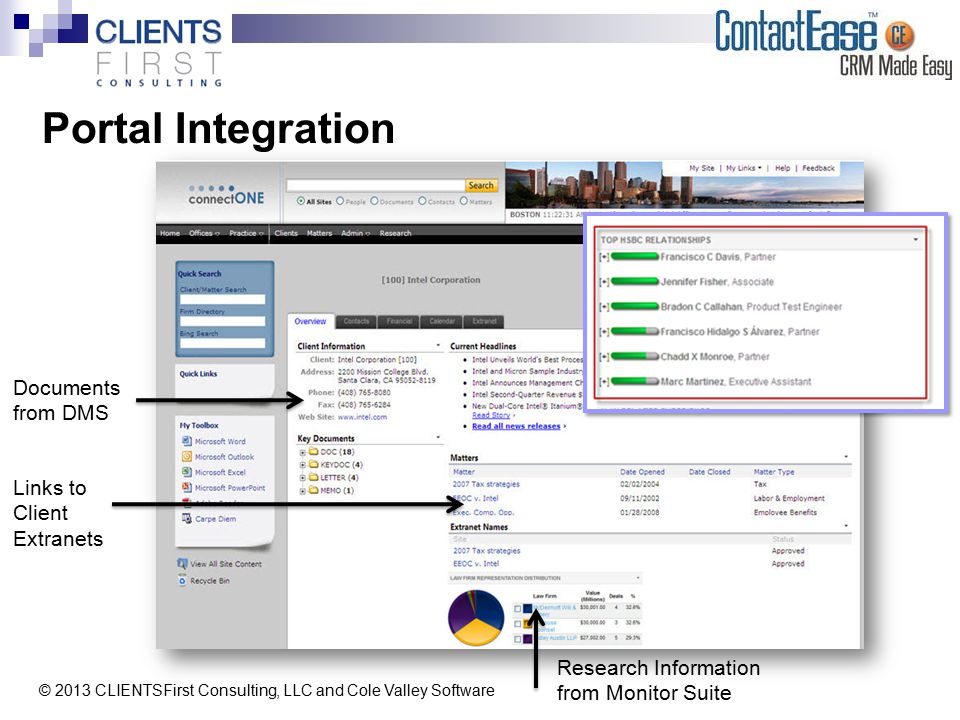
Task: Open the My Links dropdown
Action: pos(743,168)
